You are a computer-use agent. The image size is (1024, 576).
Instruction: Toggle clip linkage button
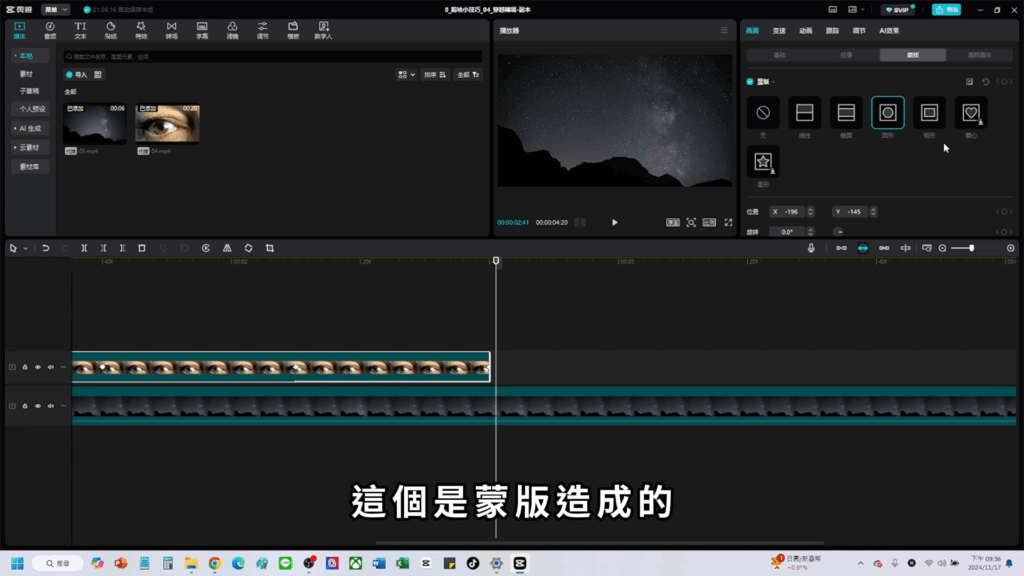click(884, 248)
